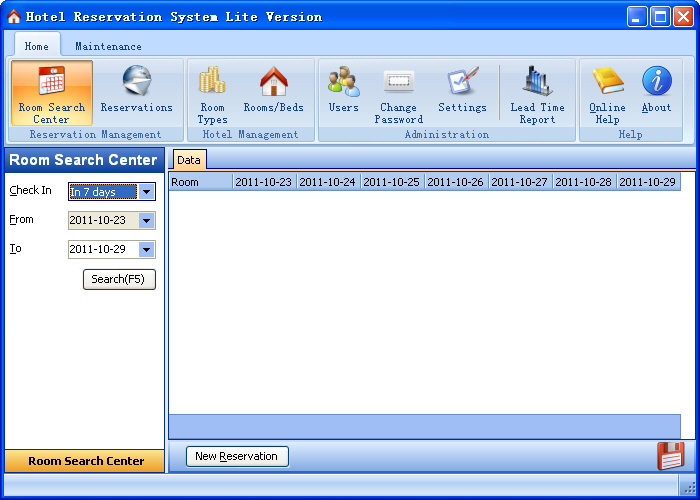Click the Room Search Center bottom panel button
Viewport: 700px width, 500px height.
[x=85, y=461]
